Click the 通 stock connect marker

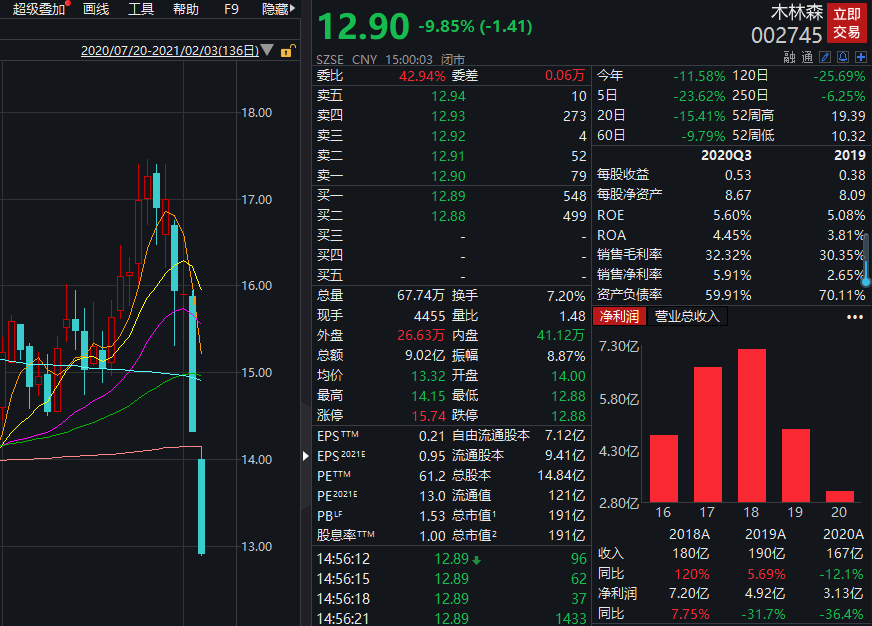(x=807, y=57)
